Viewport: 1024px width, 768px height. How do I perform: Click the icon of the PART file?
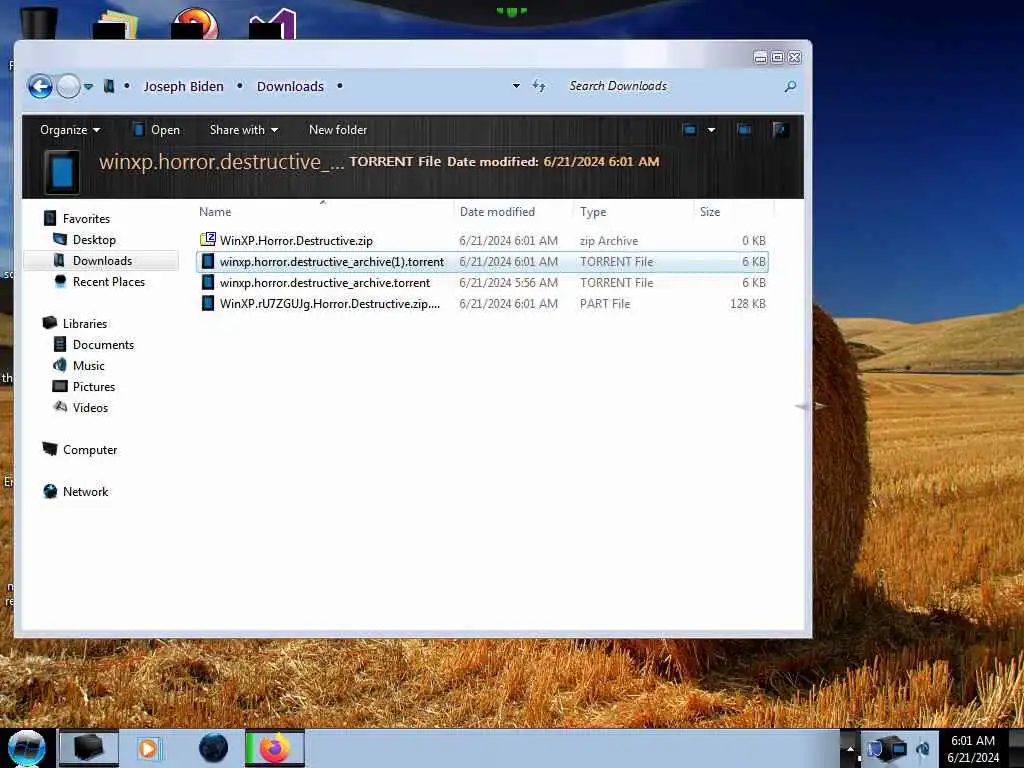pyautogui.click(x=208, y=303)
